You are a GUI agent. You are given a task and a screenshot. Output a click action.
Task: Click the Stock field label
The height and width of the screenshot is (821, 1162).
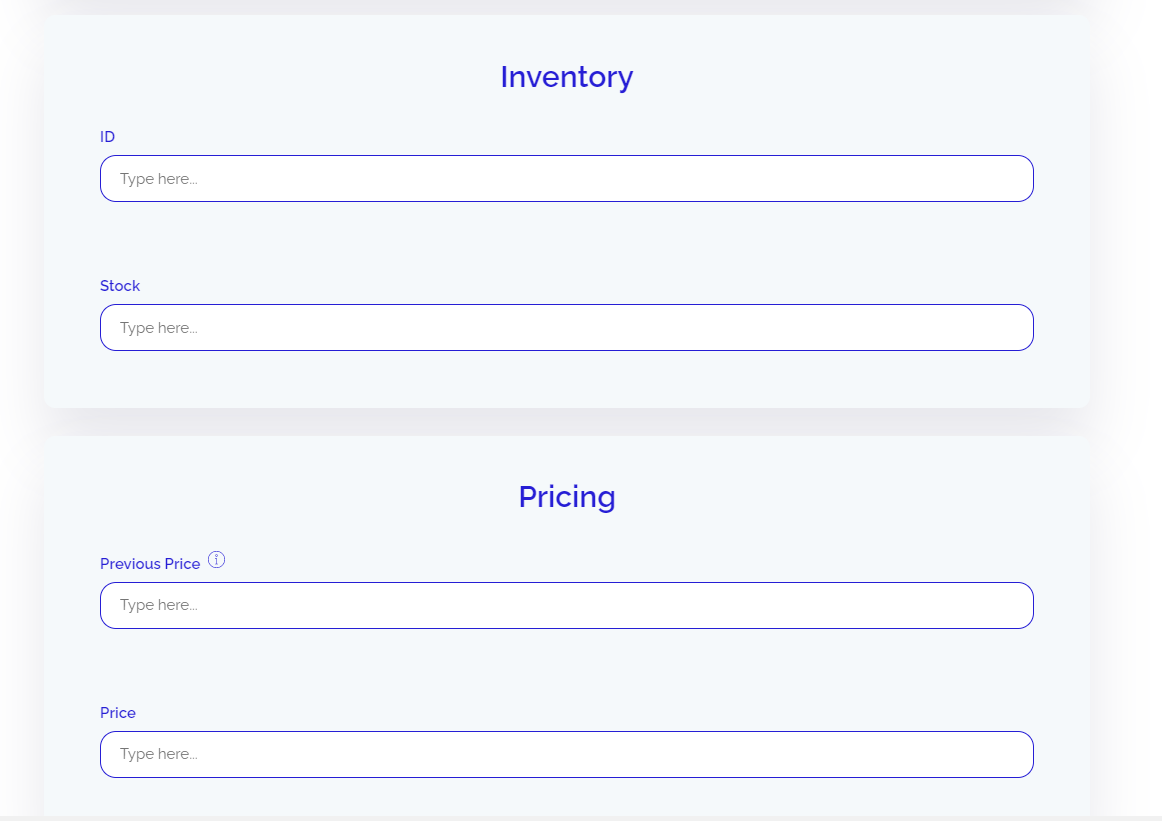pos(120,286)
